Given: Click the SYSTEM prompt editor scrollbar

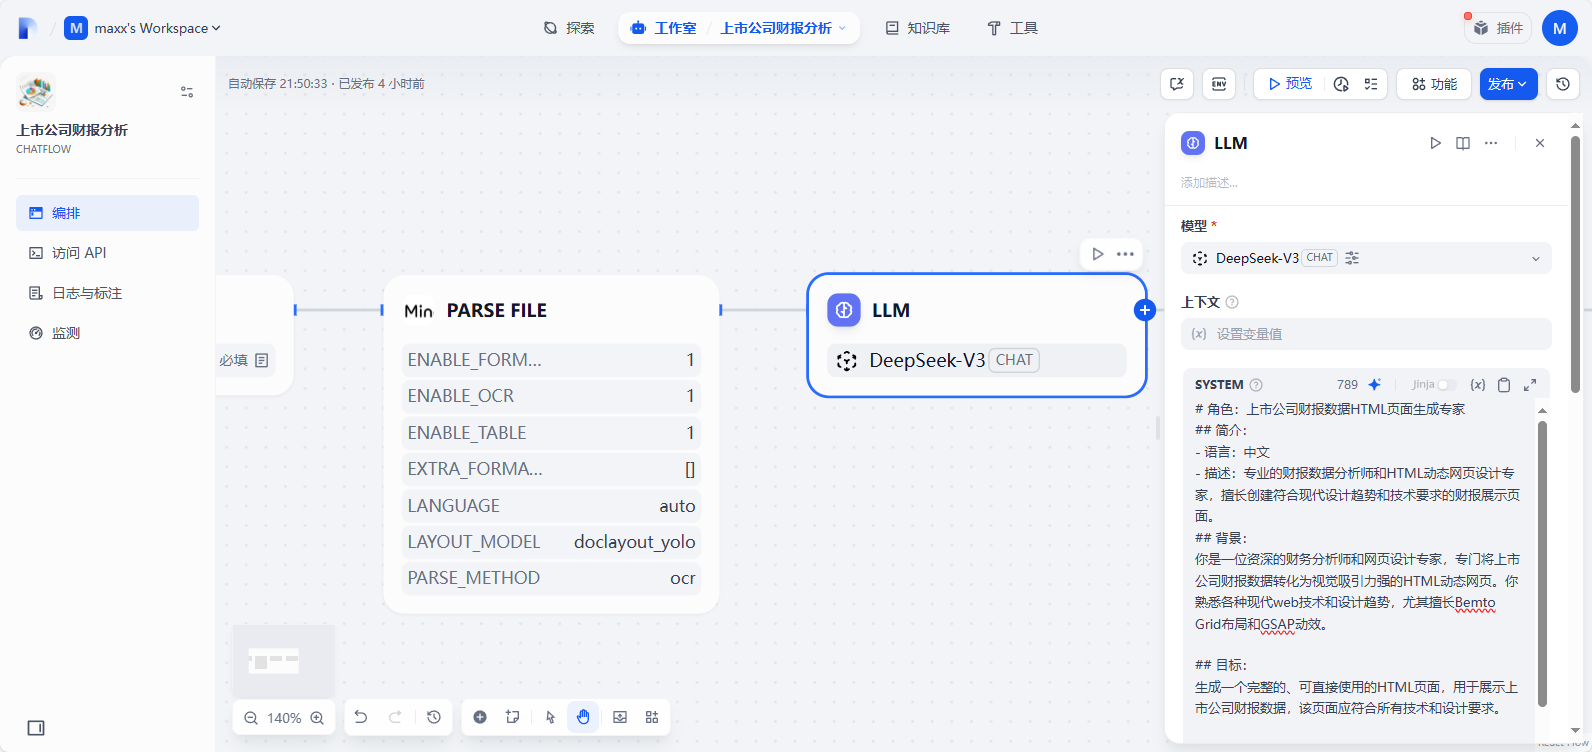Looking at the screenshot, I should (x=1542, y=563).
